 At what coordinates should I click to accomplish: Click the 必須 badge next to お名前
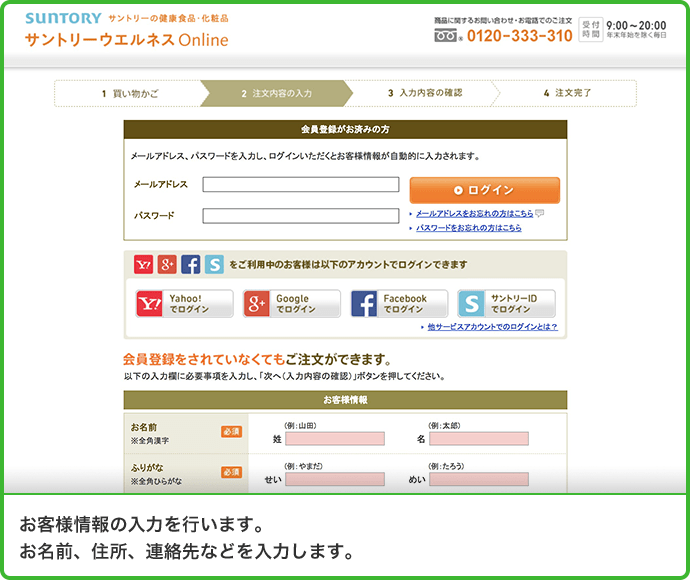[231, 432]
